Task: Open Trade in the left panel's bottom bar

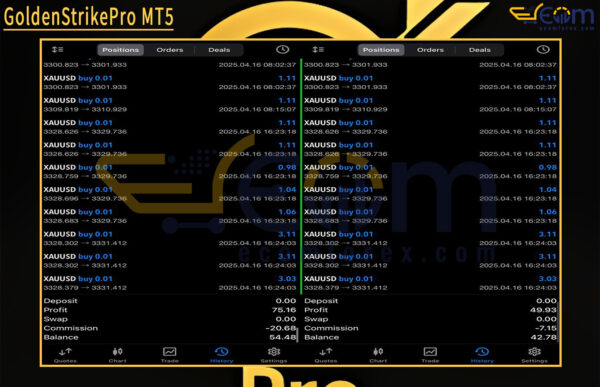Action: point(170,355)
